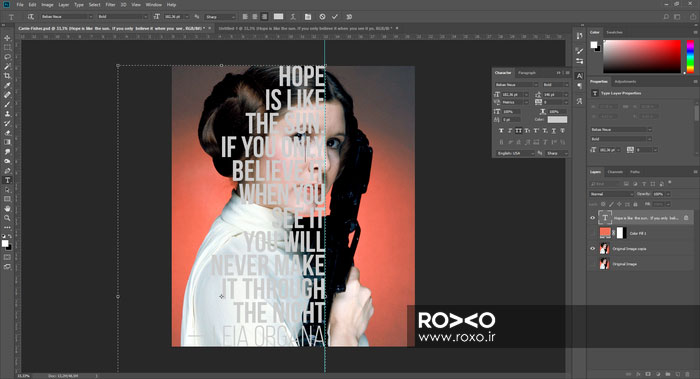The height and width of the screenshot is (379, 700).
Task: Select the Crop tool
Action: (x=7, y=76)
